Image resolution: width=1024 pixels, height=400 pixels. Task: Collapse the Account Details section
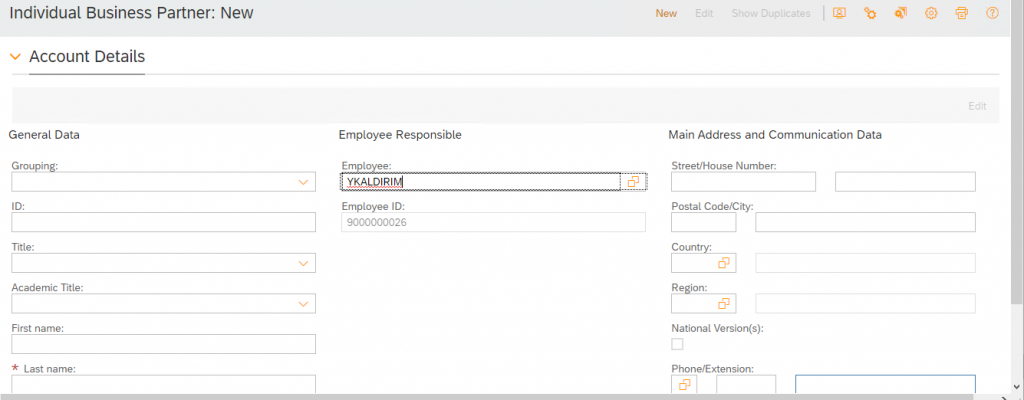coord(16,57)
